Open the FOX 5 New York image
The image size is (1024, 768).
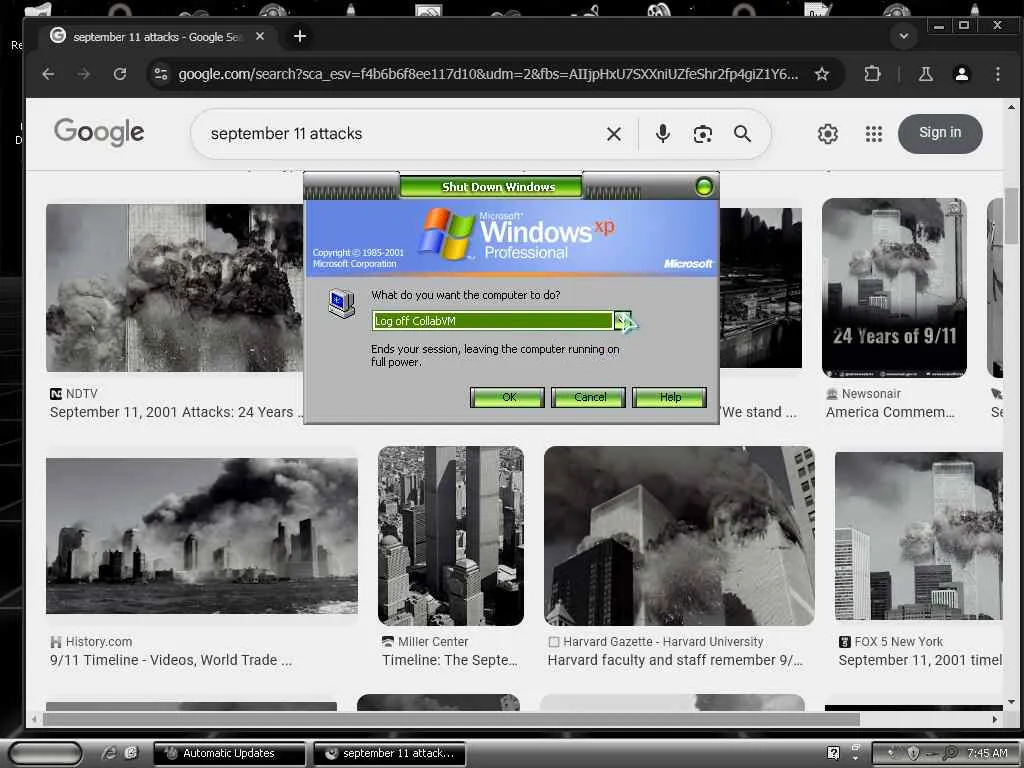click(x=919, y=536)
